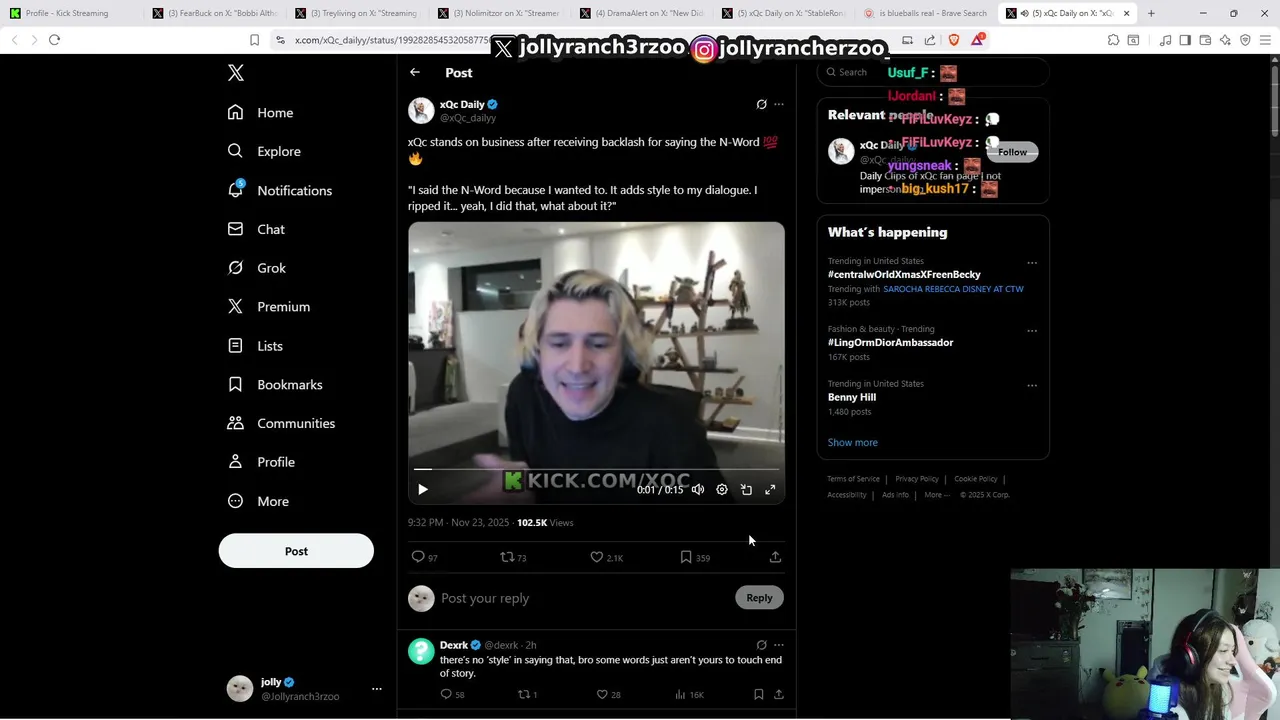This screenshot has height=720, width=1280.
Task: Open Grok in sidebar
Action: click(257, 268)
